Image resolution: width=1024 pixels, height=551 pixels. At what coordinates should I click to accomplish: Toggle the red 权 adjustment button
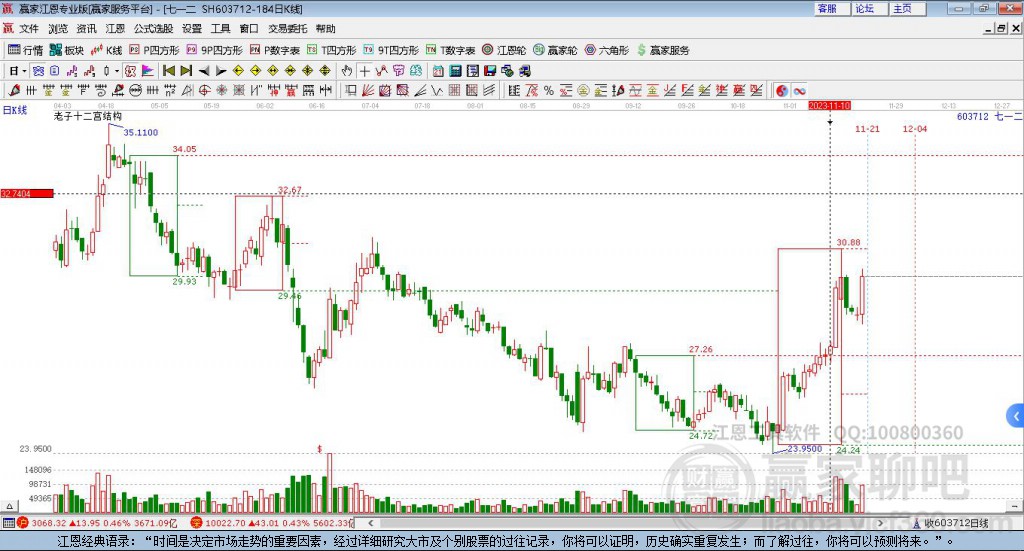pos(131,71)
